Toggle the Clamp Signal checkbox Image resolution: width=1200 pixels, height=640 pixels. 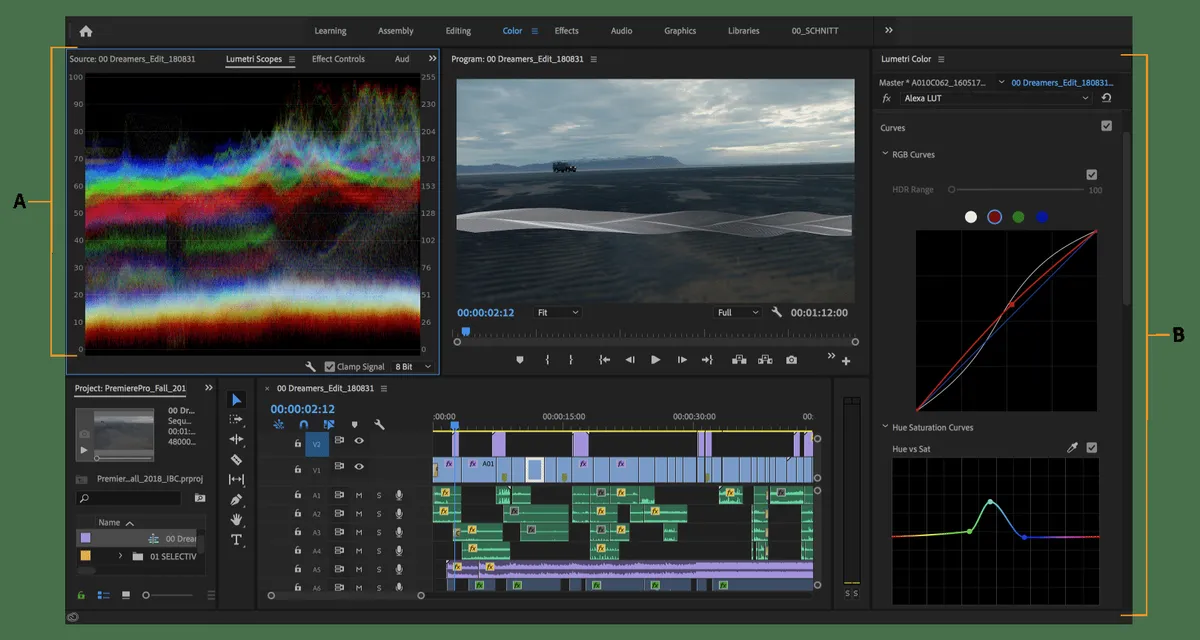[x=330, y=367]
